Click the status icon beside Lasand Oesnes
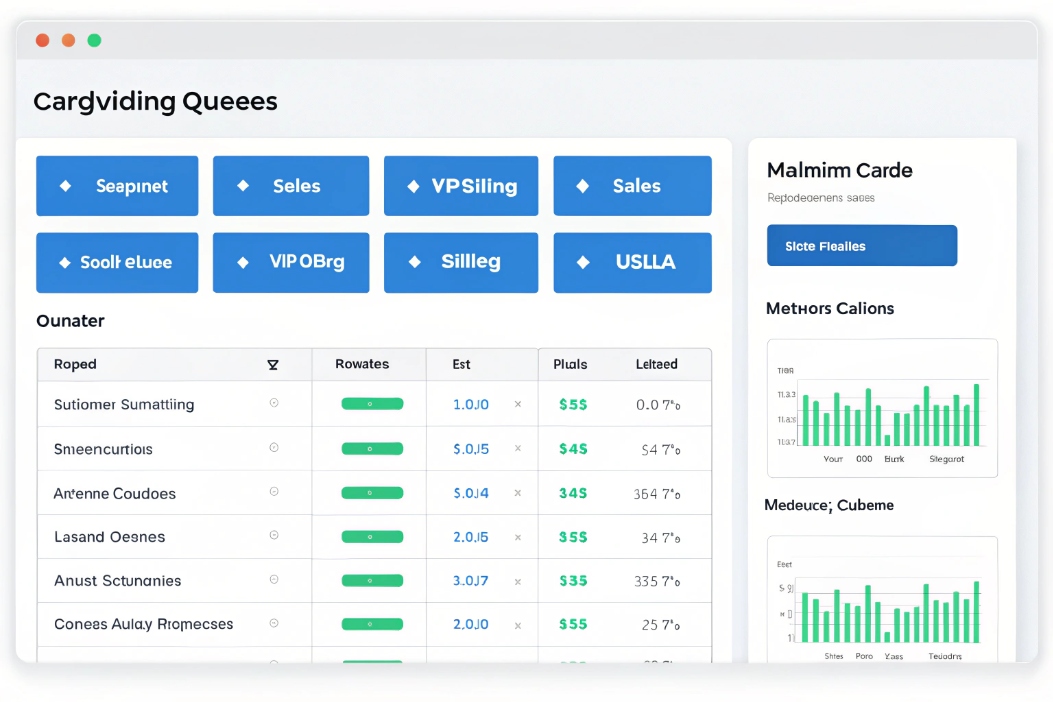1053x702 pixels. point(272,536)
